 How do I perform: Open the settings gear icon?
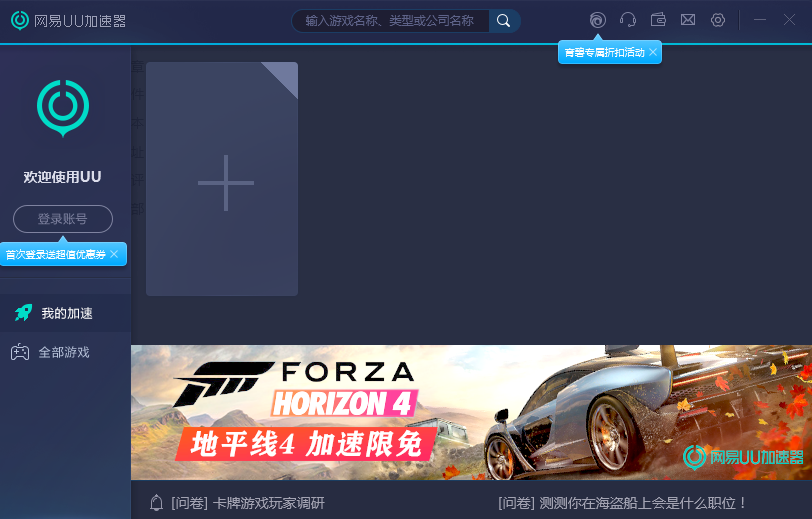(x=718, y=20)
